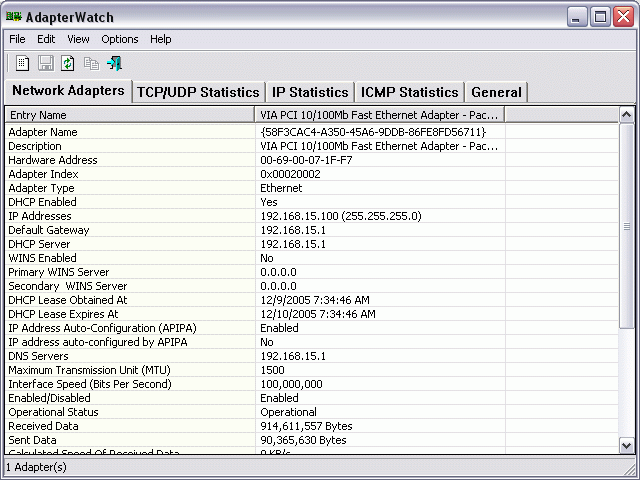
Task: Select the DHCP Lease Obtained At row
Action: [x=312, y=300]
